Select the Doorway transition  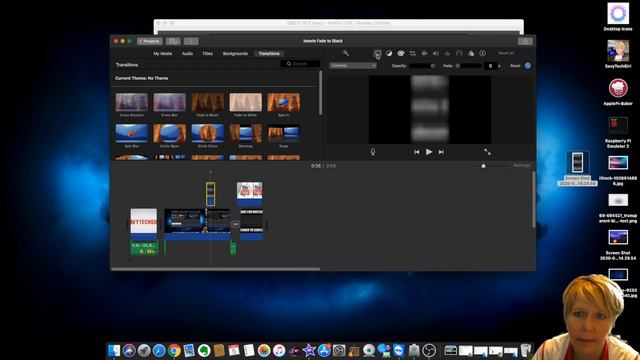(245, 133)
